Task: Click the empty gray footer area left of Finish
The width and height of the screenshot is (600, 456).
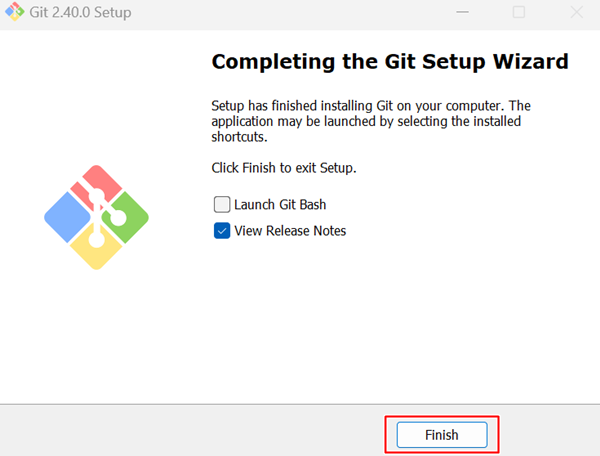Action: pos(191,431)
